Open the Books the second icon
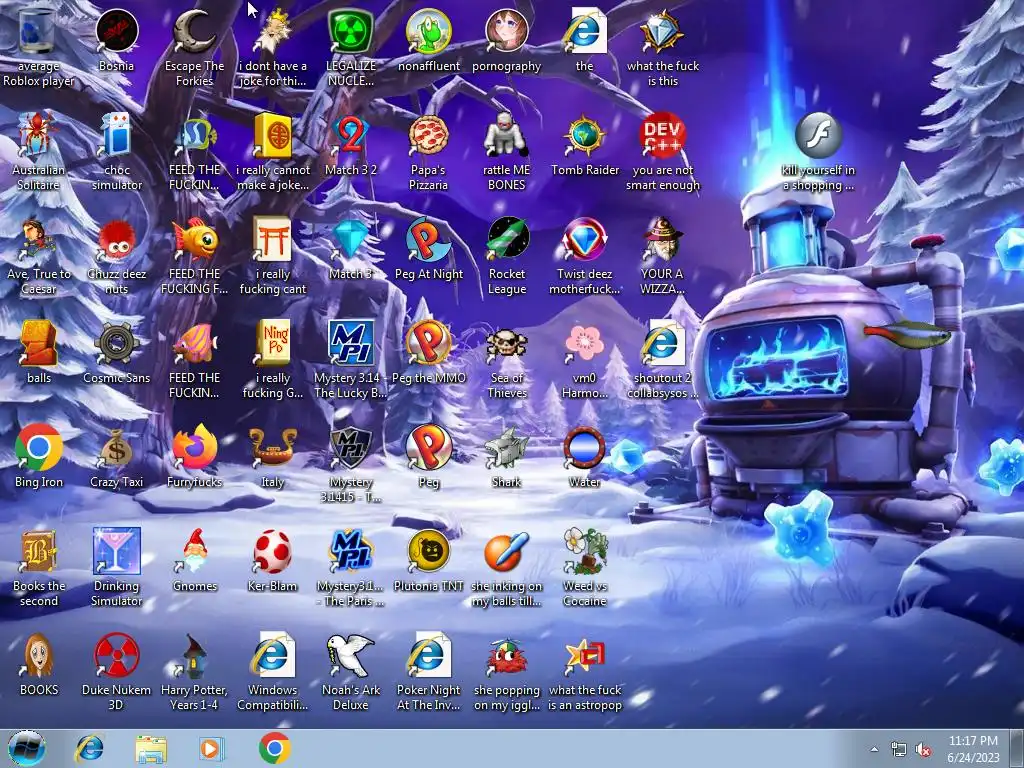This screenshot has height=768, width=1024. 38,551
